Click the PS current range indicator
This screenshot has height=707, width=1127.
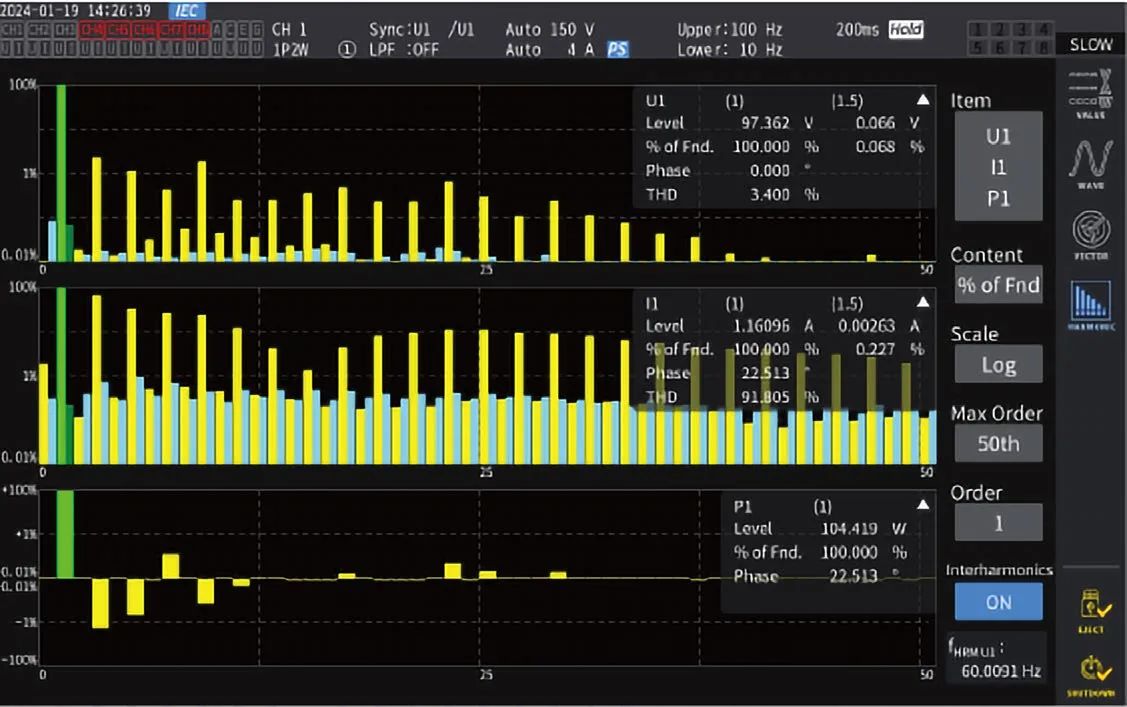coord(617,50)
